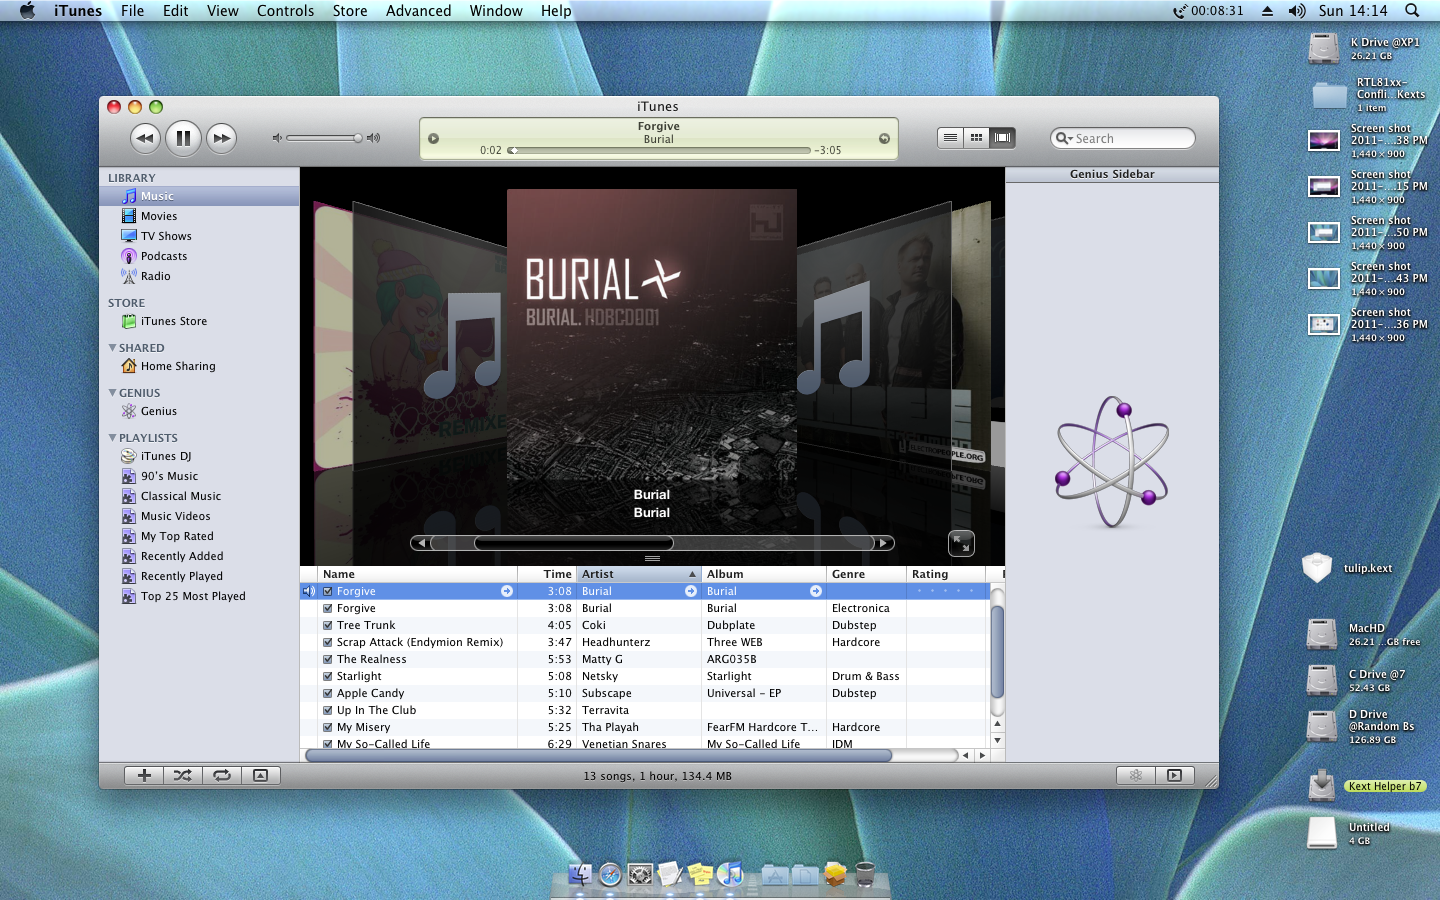Pause playback with the pause button

183,138
